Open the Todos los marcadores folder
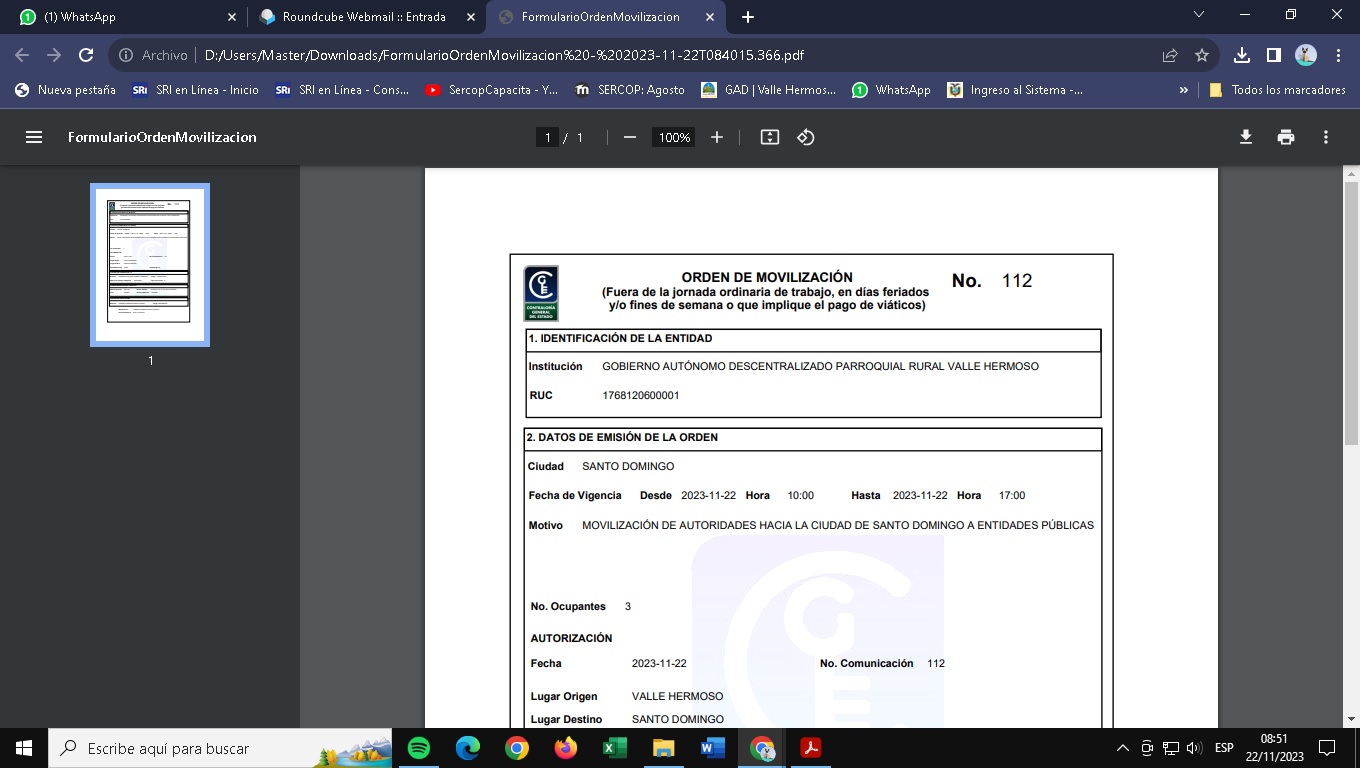 point(1277,90)
